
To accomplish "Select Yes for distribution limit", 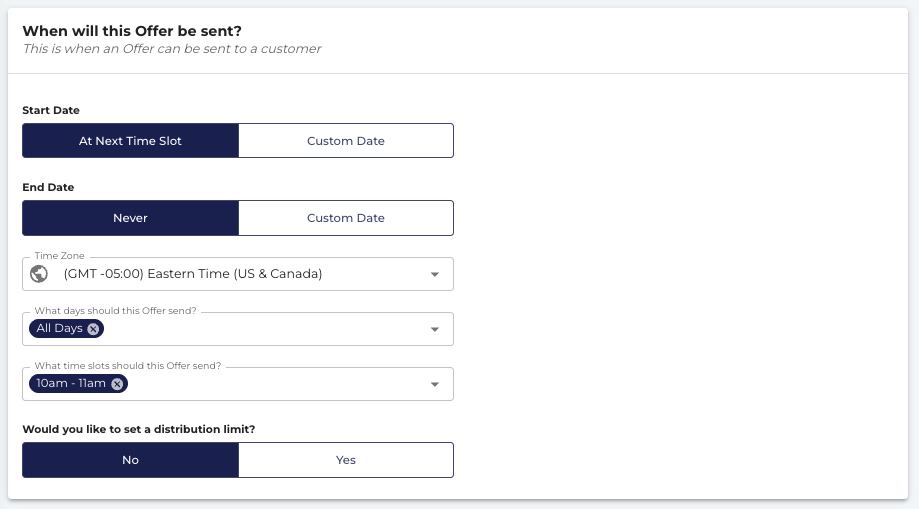I will (346, 460).
